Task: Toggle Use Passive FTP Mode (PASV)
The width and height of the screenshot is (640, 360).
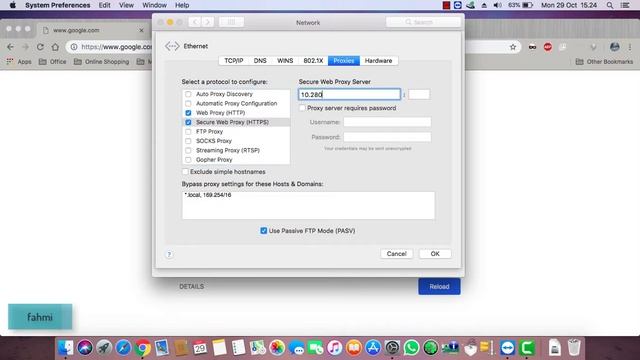Action: (x=264, y=231)
